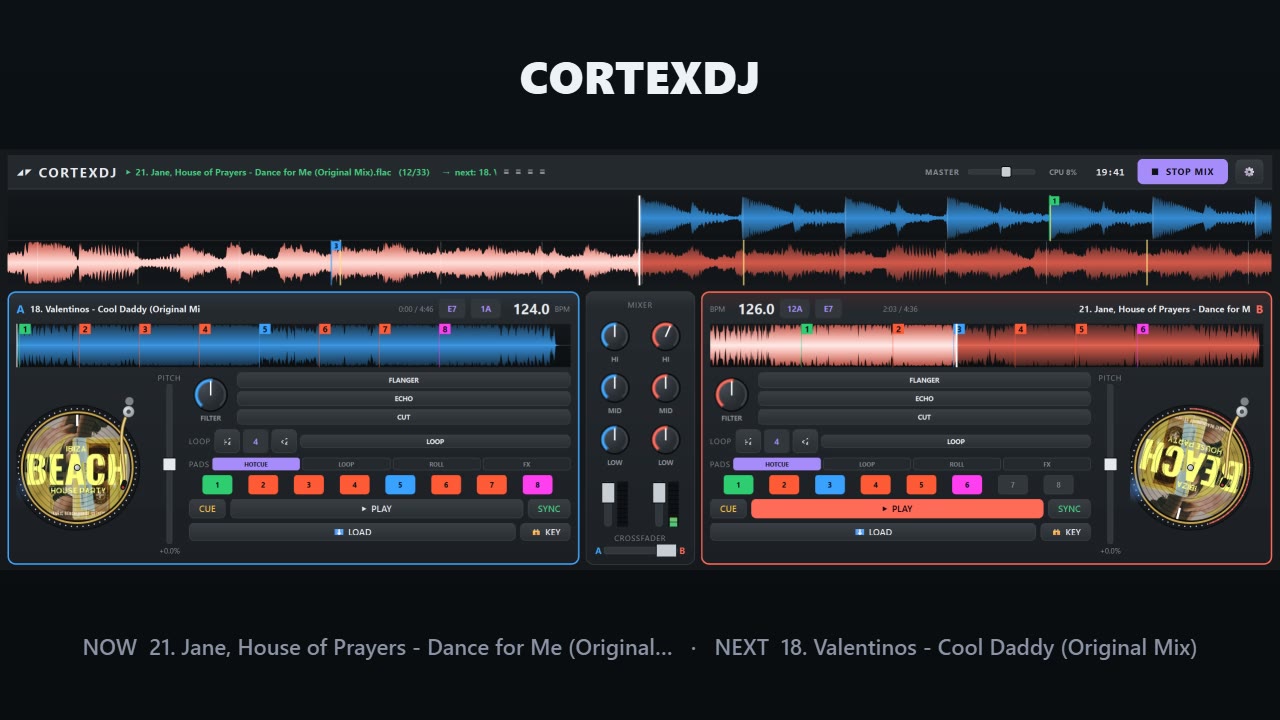This screenshot has height=720, width=1280.
Task: Trigger hotcue pad 2 on deck A
Action: pos(263,485)
